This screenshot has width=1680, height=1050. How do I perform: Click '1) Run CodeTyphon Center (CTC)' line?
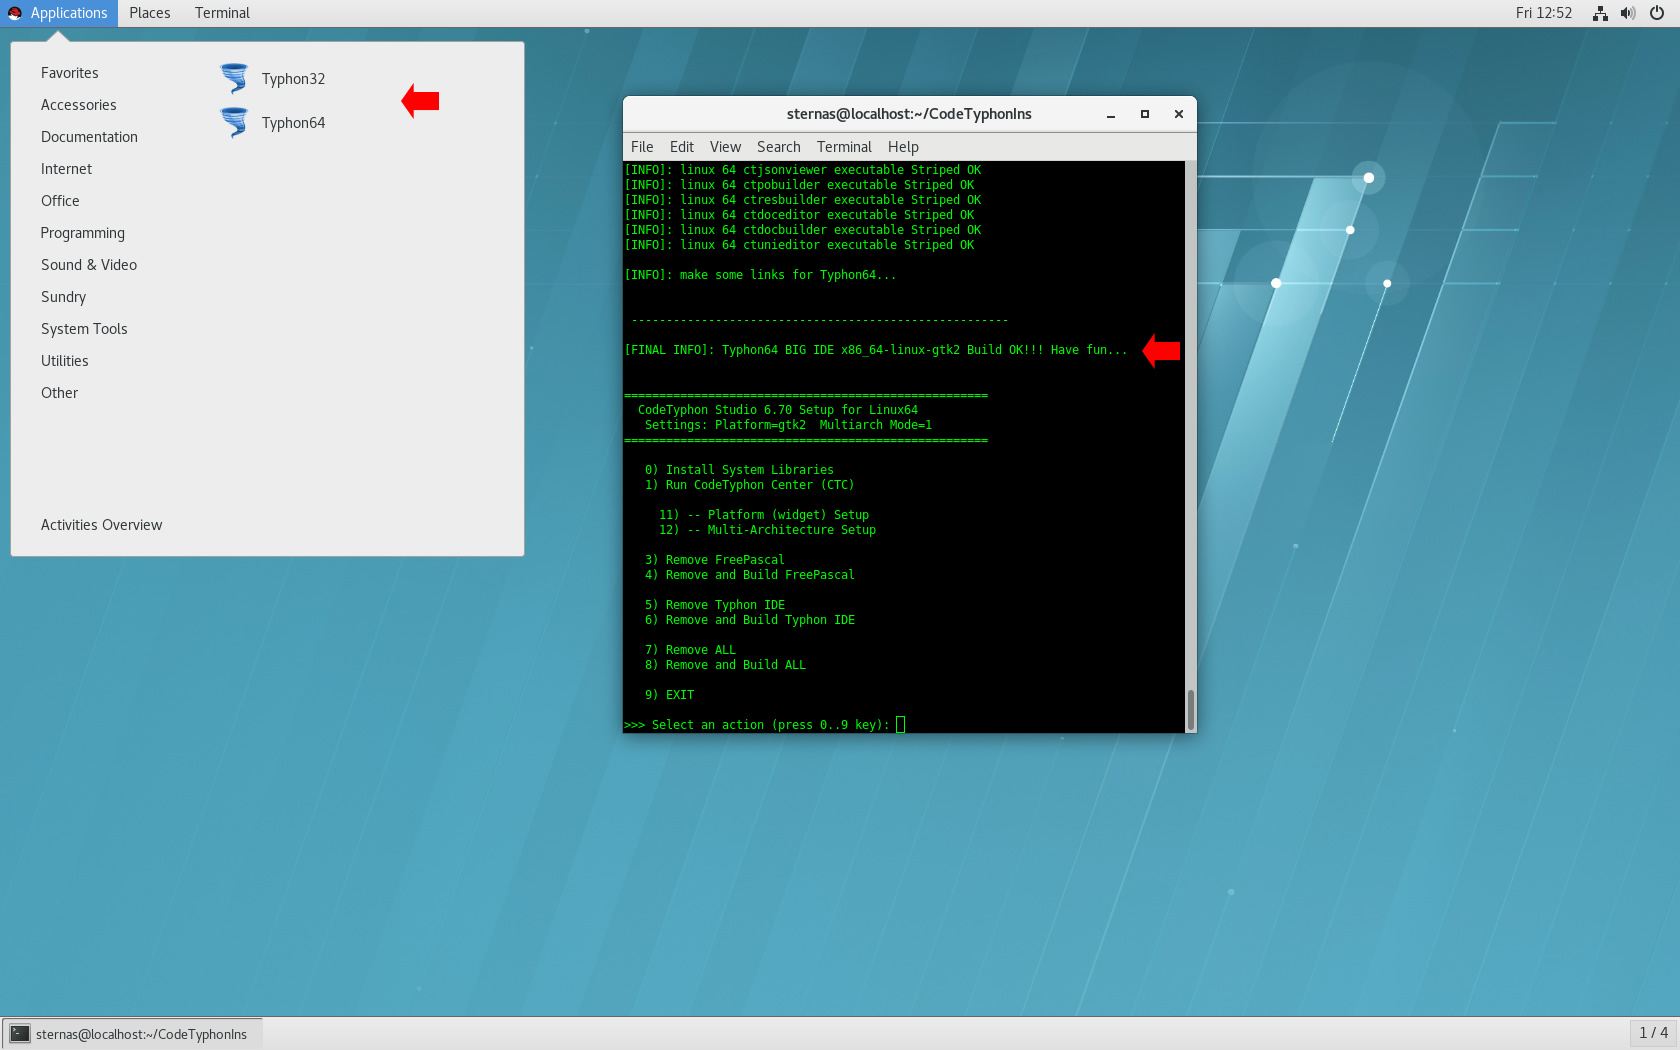pos(750,485)
